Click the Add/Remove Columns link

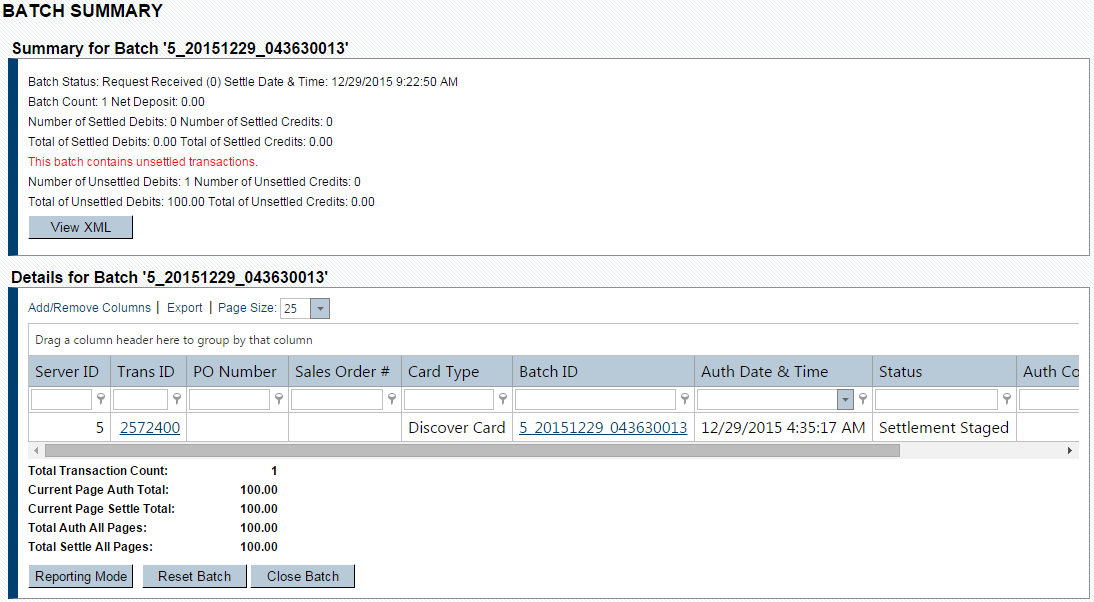point(89,308)
